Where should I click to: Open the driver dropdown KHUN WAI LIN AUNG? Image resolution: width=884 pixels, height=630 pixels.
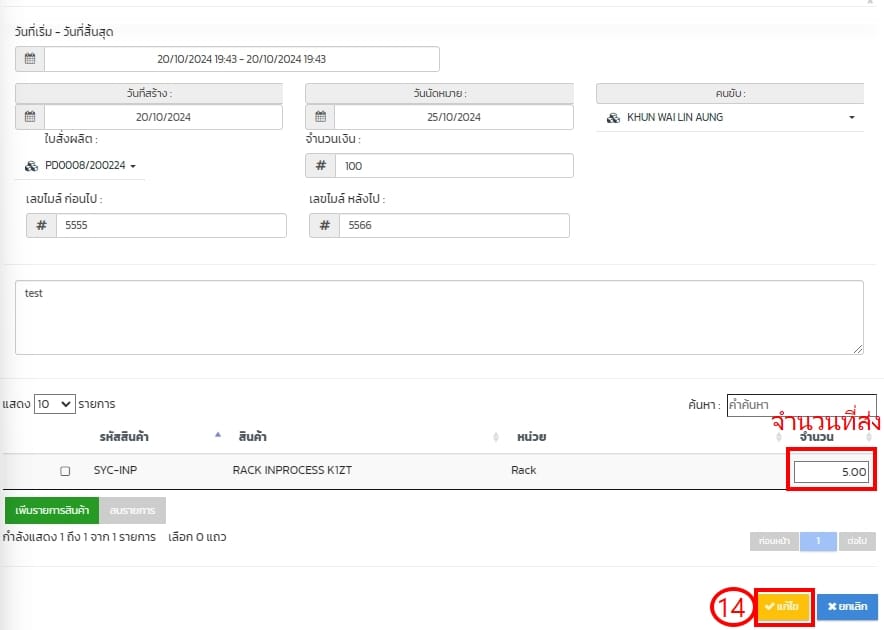click(x=731, y=117)
